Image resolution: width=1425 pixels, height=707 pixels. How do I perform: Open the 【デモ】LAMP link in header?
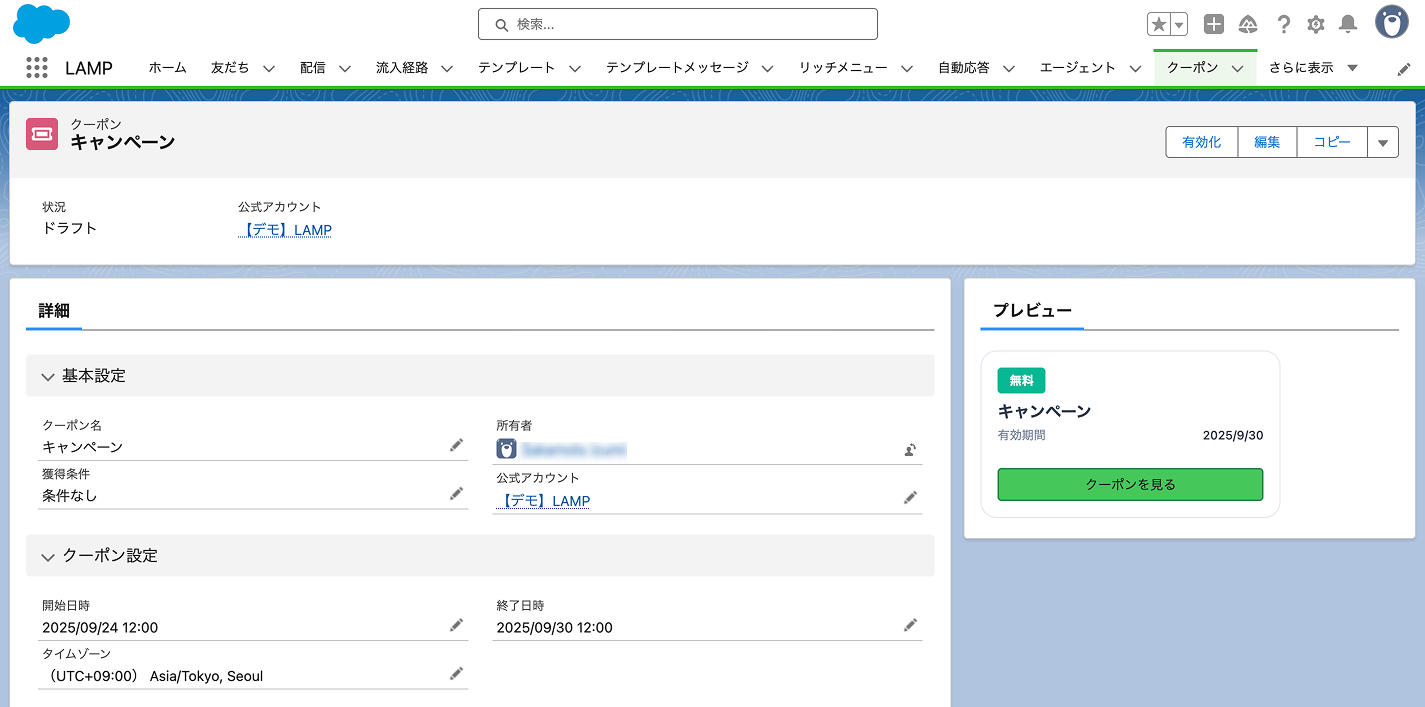click(x=285, y=230)
